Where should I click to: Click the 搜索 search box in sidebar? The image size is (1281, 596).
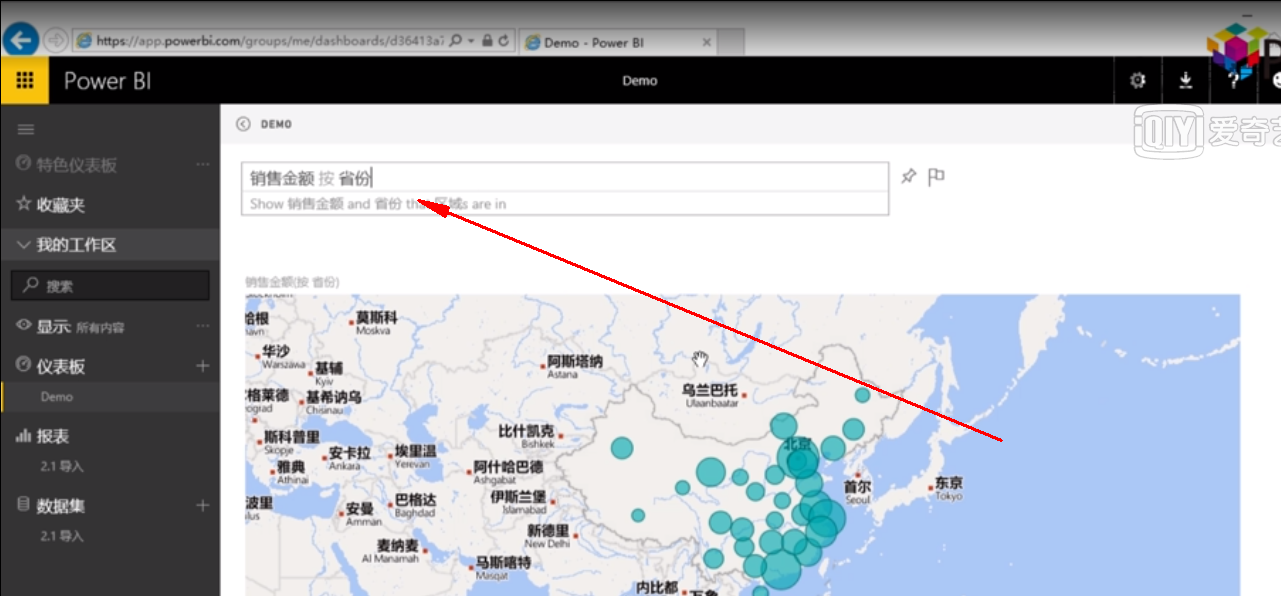click(110, 286)
